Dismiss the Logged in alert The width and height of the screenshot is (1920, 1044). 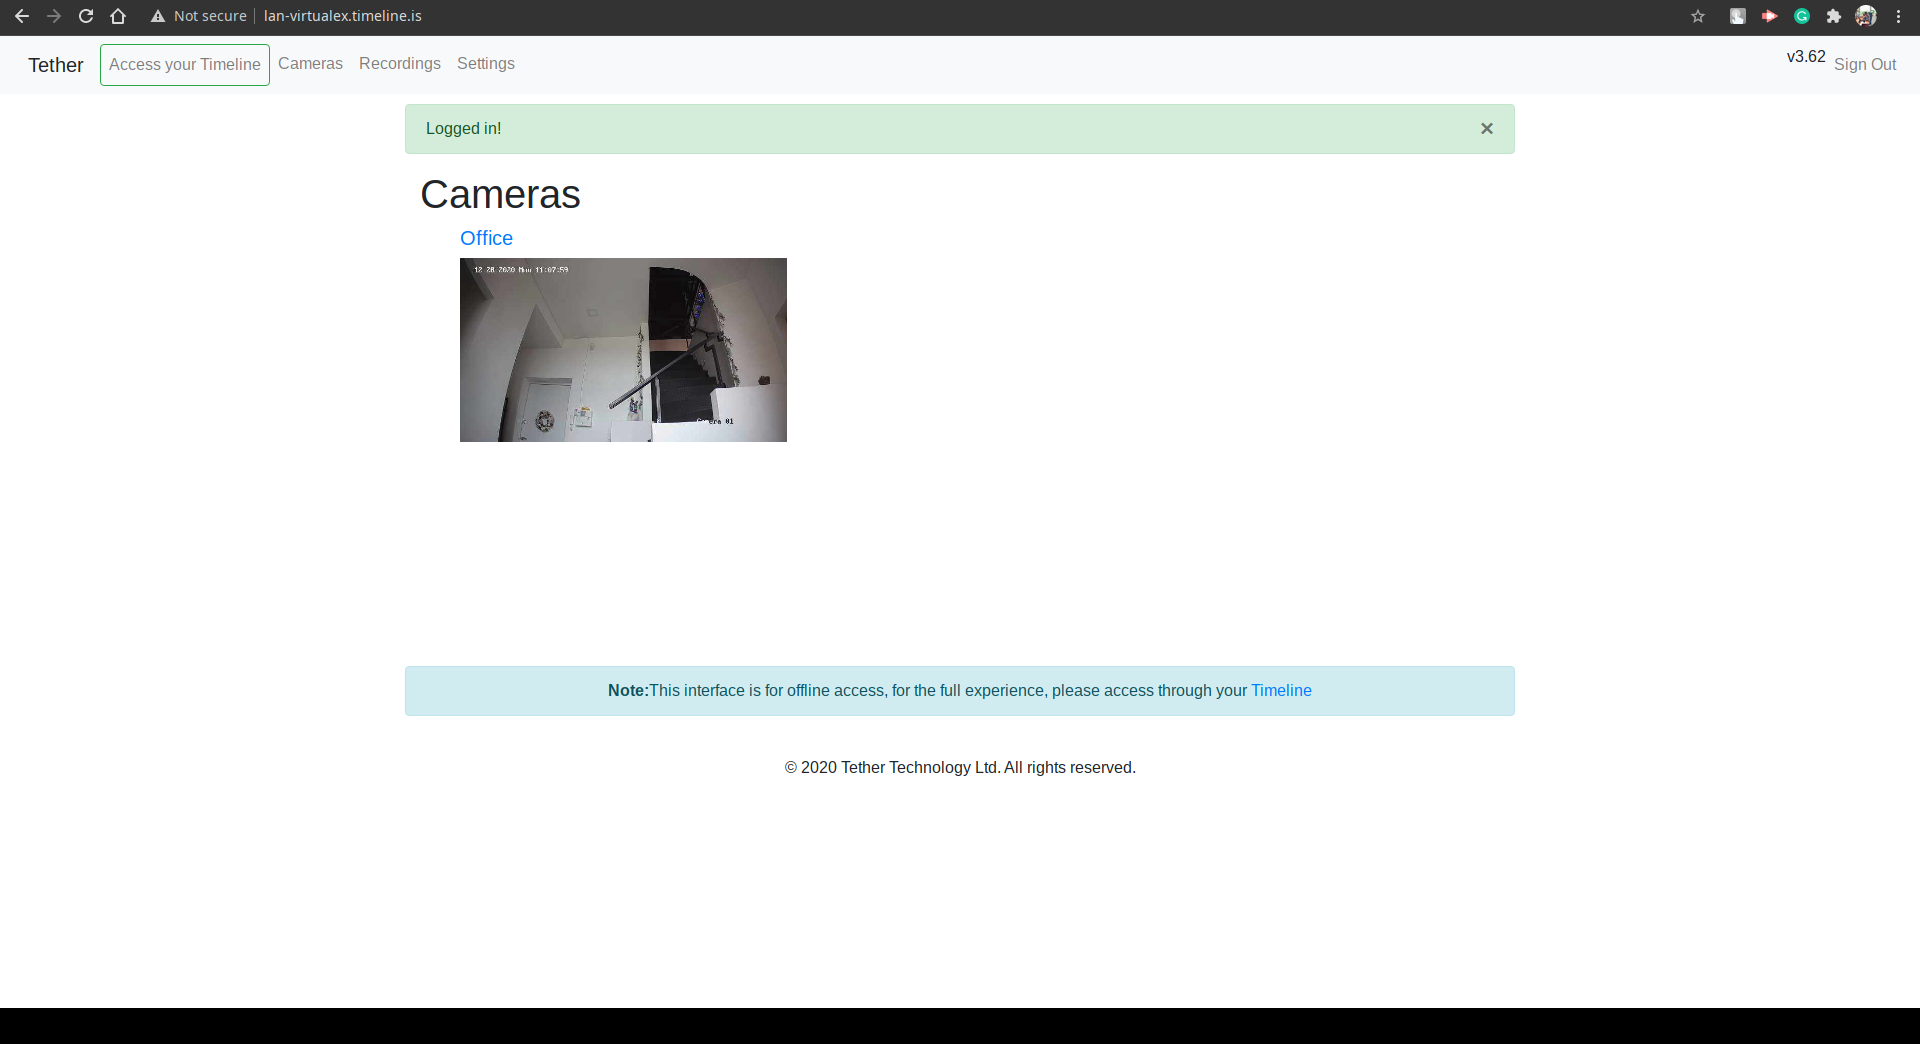tap(1487, 128)
